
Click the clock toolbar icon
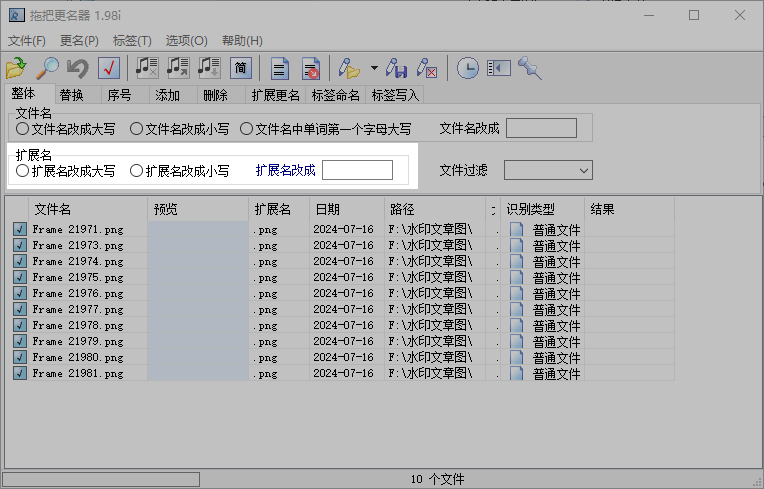pos(468,68)
